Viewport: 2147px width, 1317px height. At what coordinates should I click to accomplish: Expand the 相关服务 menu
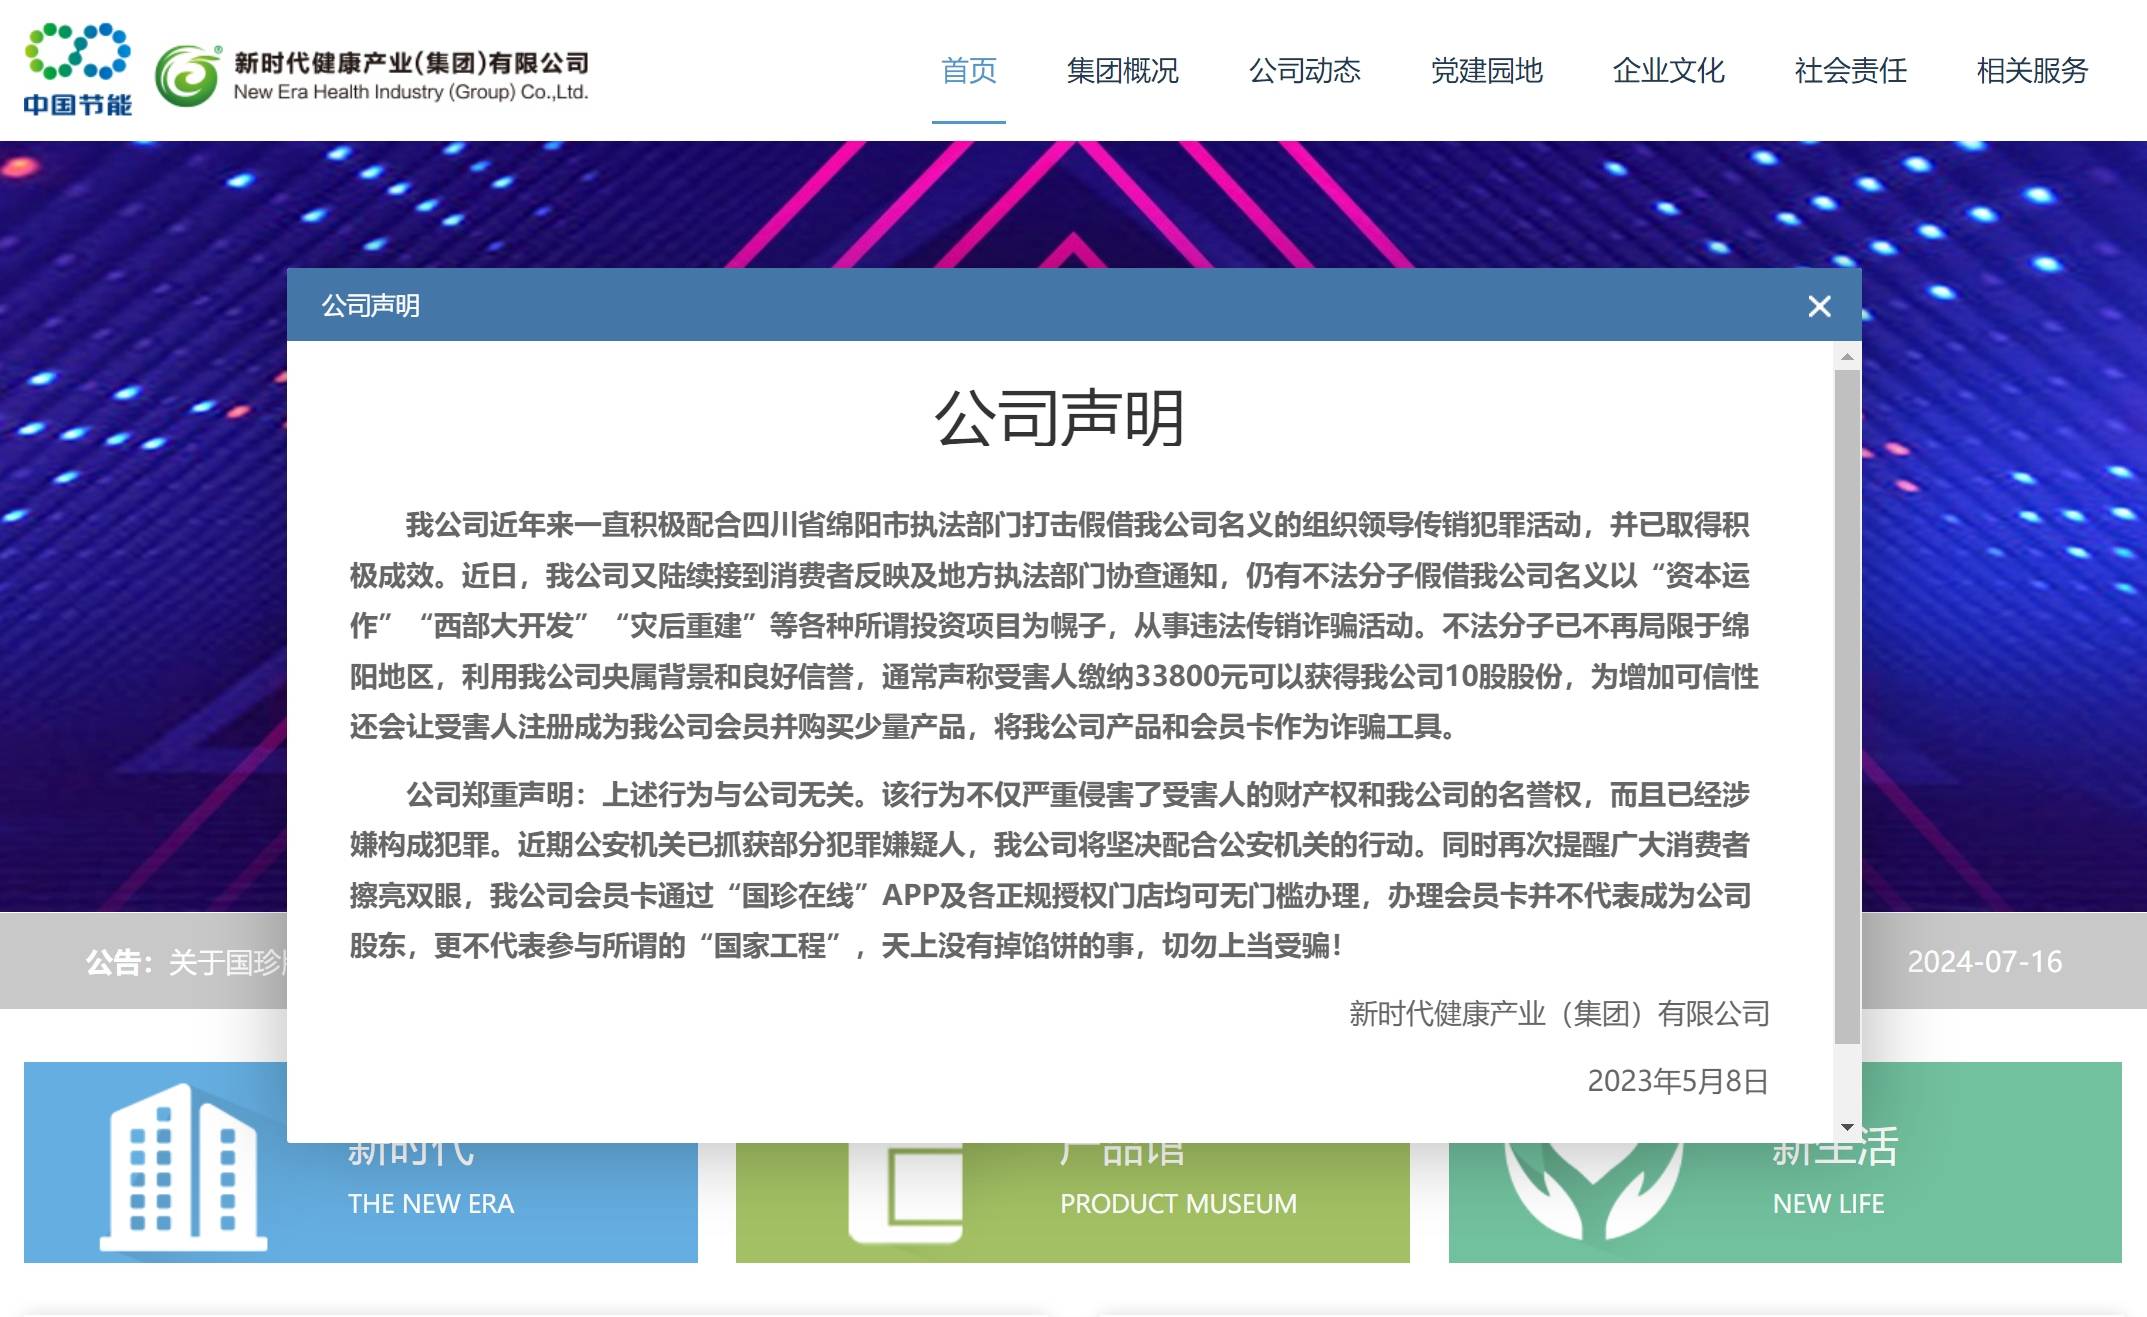click(x=2032, y=71)
